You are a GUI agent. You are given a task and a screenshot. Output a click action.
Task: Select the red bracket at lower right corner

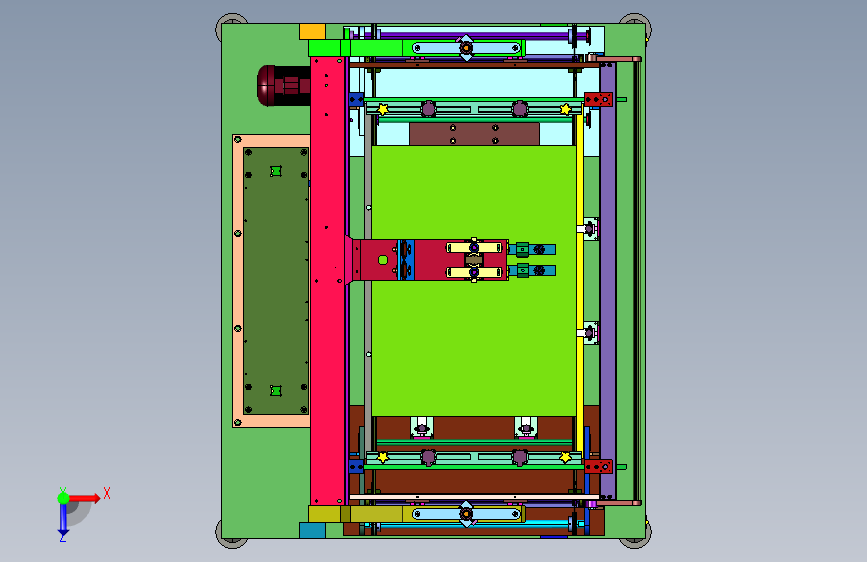point(598,466)
